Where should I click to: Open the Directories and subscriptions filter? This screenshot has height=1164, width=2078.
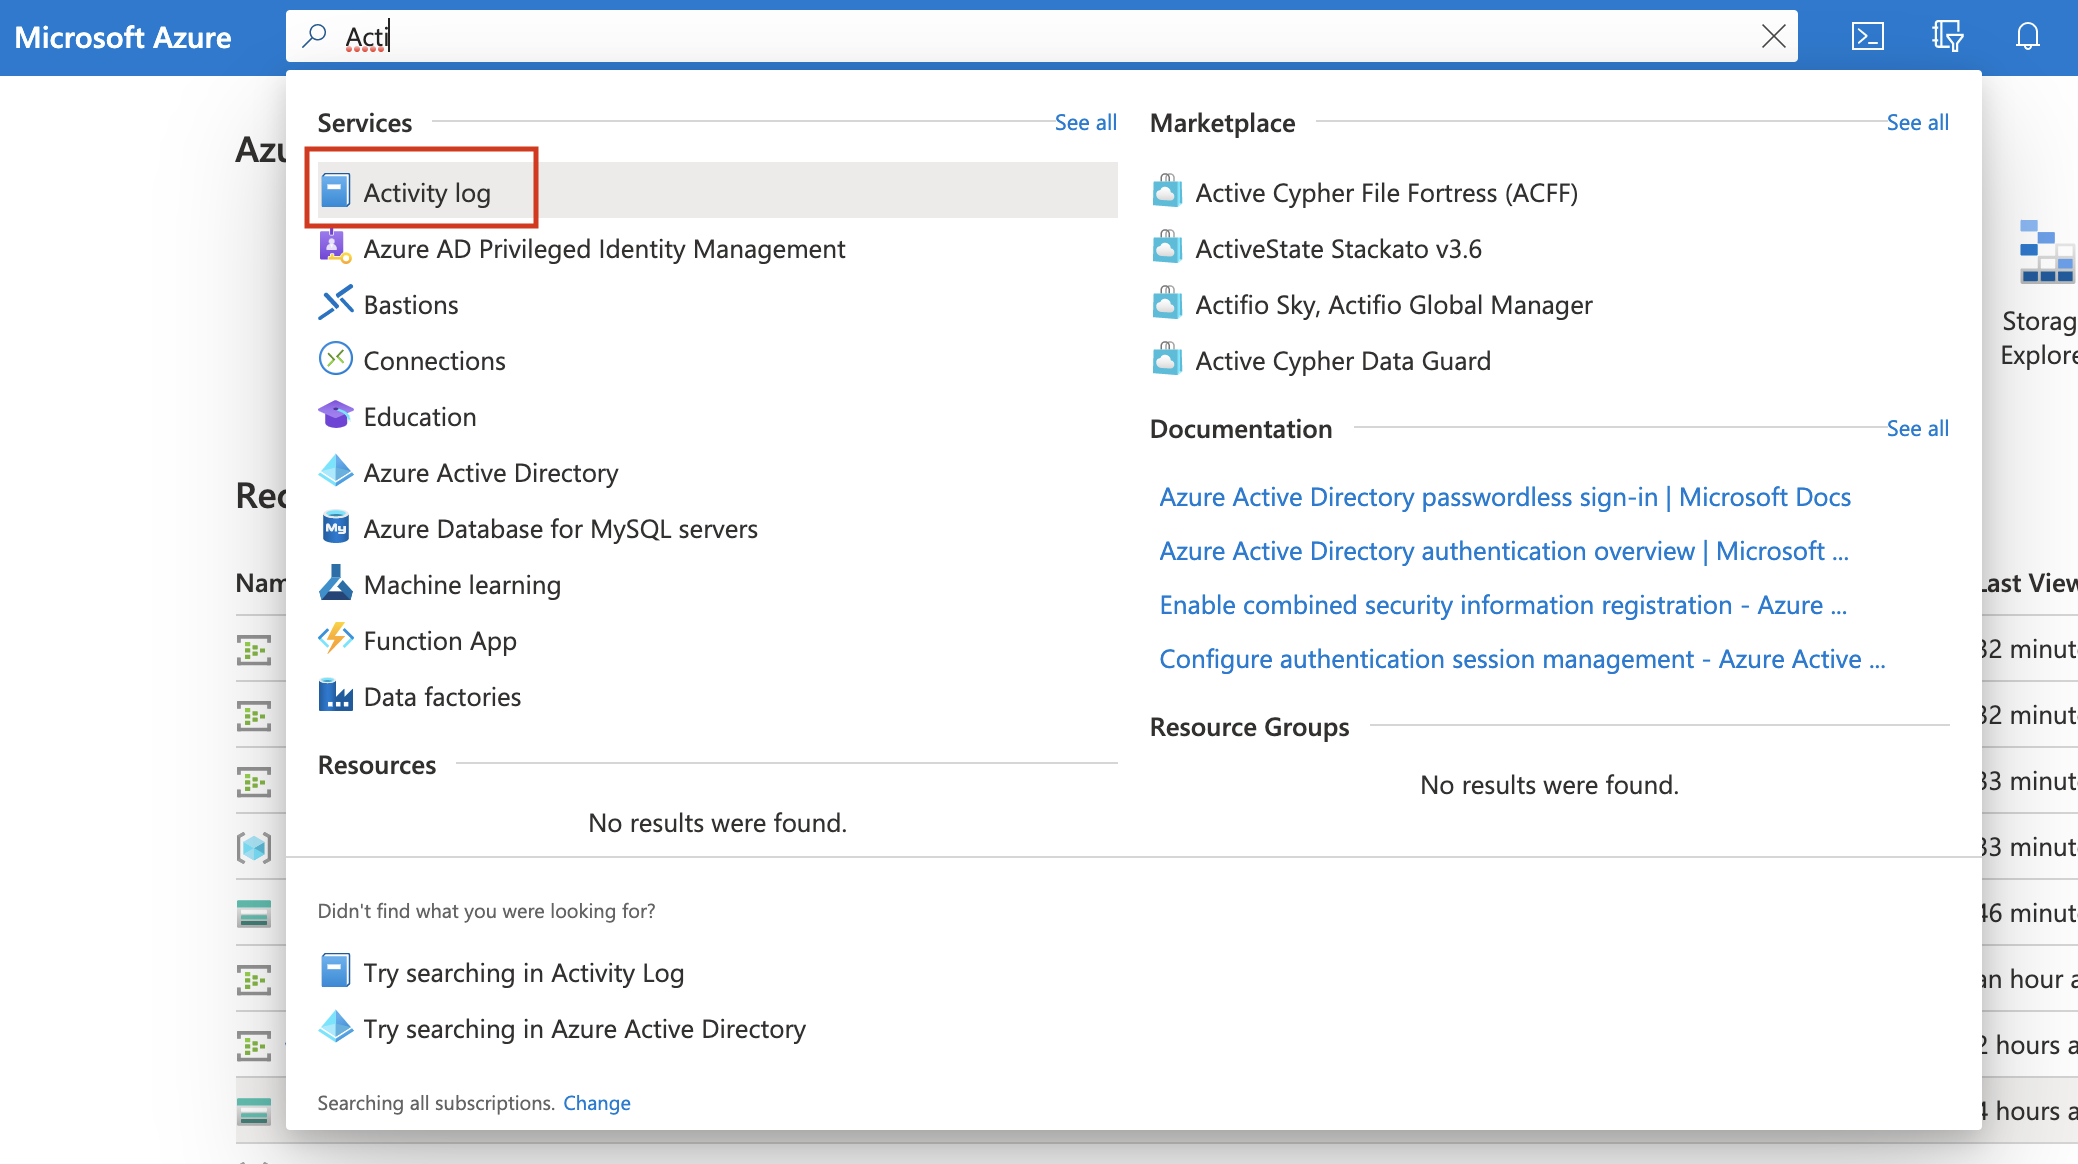pyautogui.click(x=1948, y=36)
